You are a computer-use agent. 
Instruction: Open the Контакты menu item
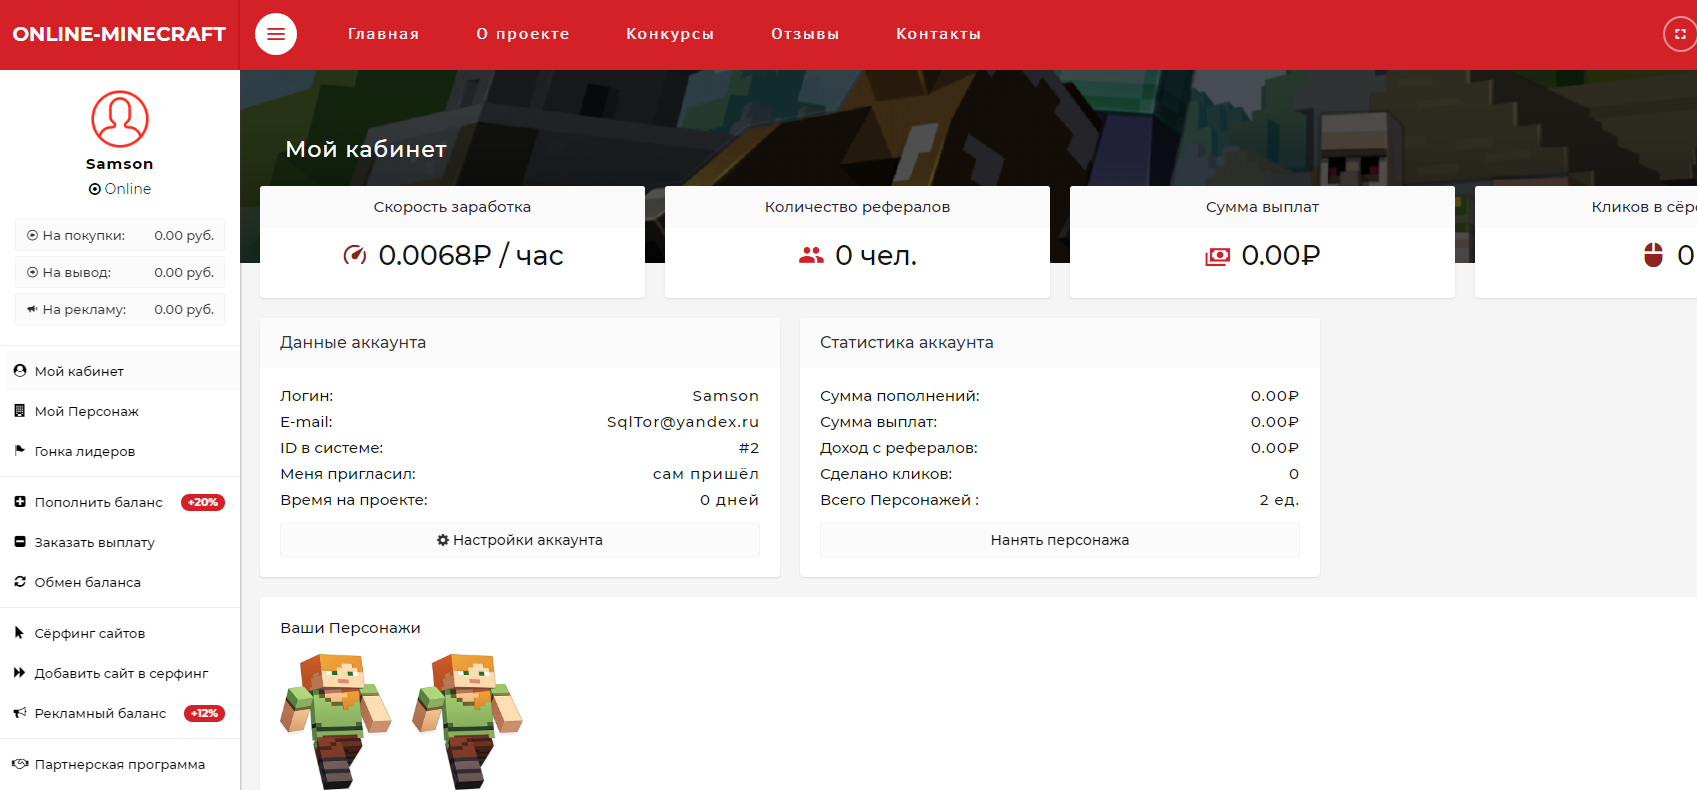pos(938,34)
